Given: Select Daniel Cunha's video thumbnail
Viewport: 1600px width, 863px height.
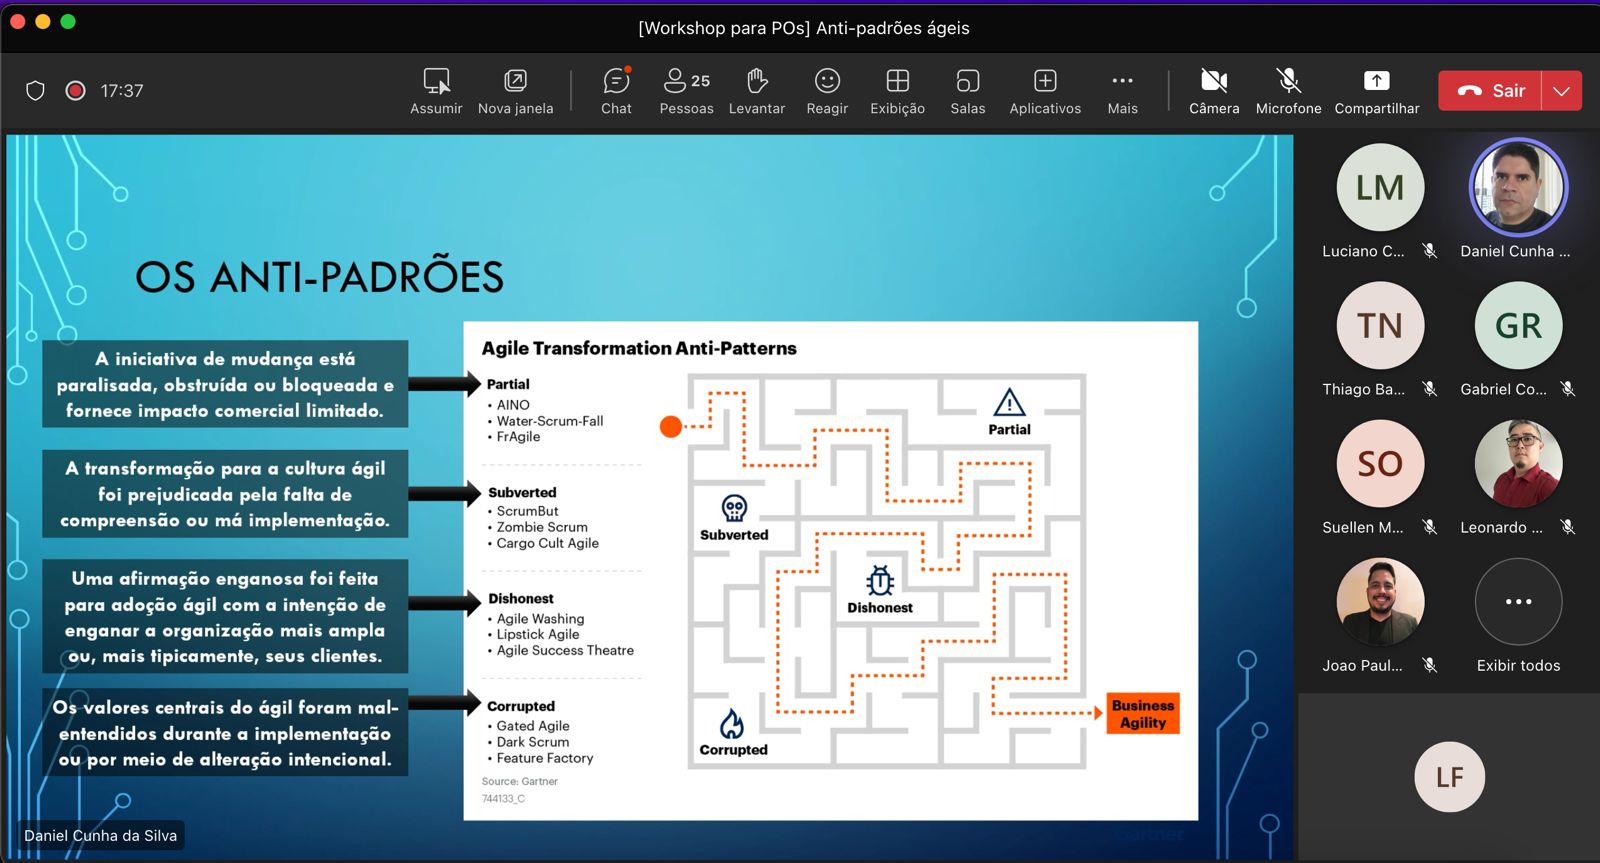Looking at the screenshot, I should [x=1518, y=188].
